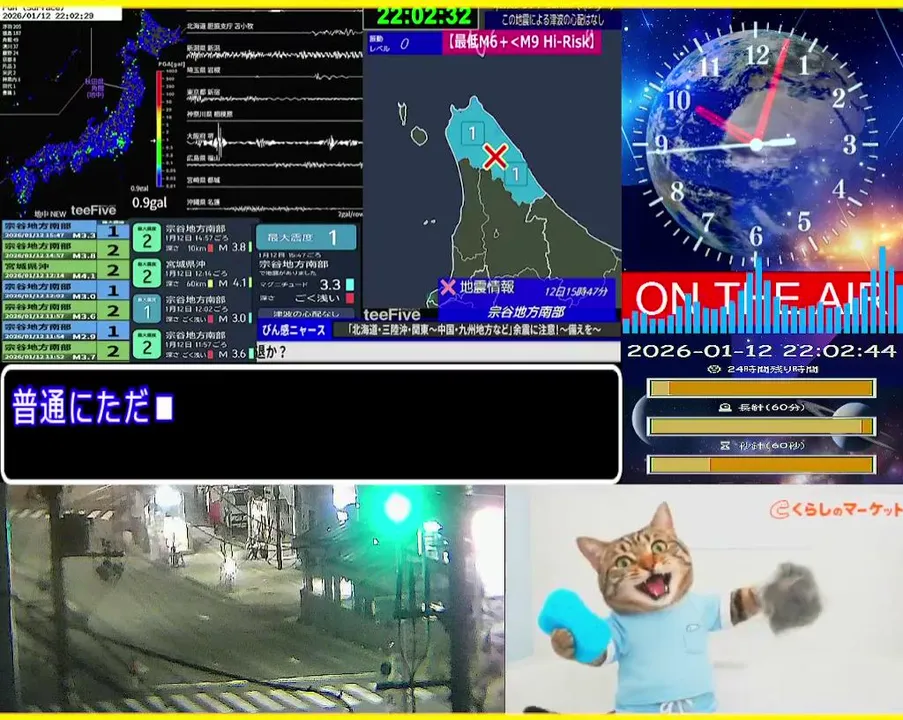Click the pink X beside 地震情報
Viewport: 903px width, 720px height.
point(448,287)
